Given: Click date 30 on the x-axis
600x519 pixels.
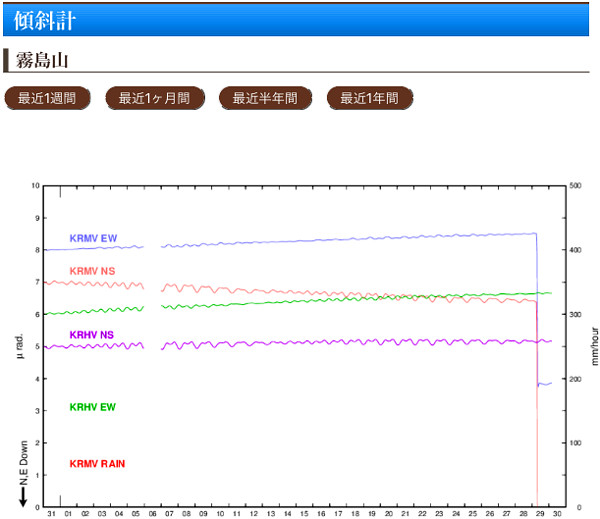Looking at the screenshot, I should (556, 513).
